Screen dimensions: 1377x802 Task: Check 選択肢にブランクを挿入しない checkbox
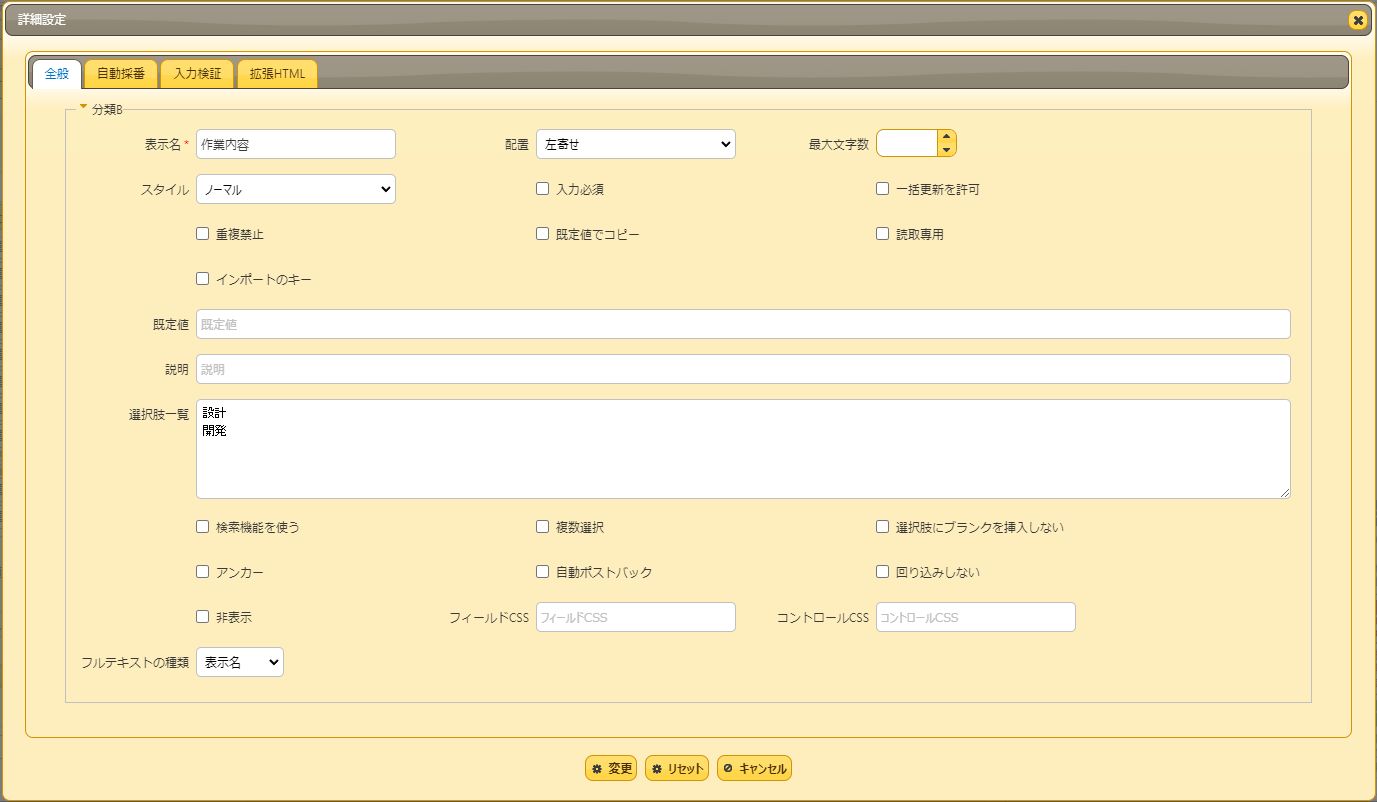(x=883, y=526)
